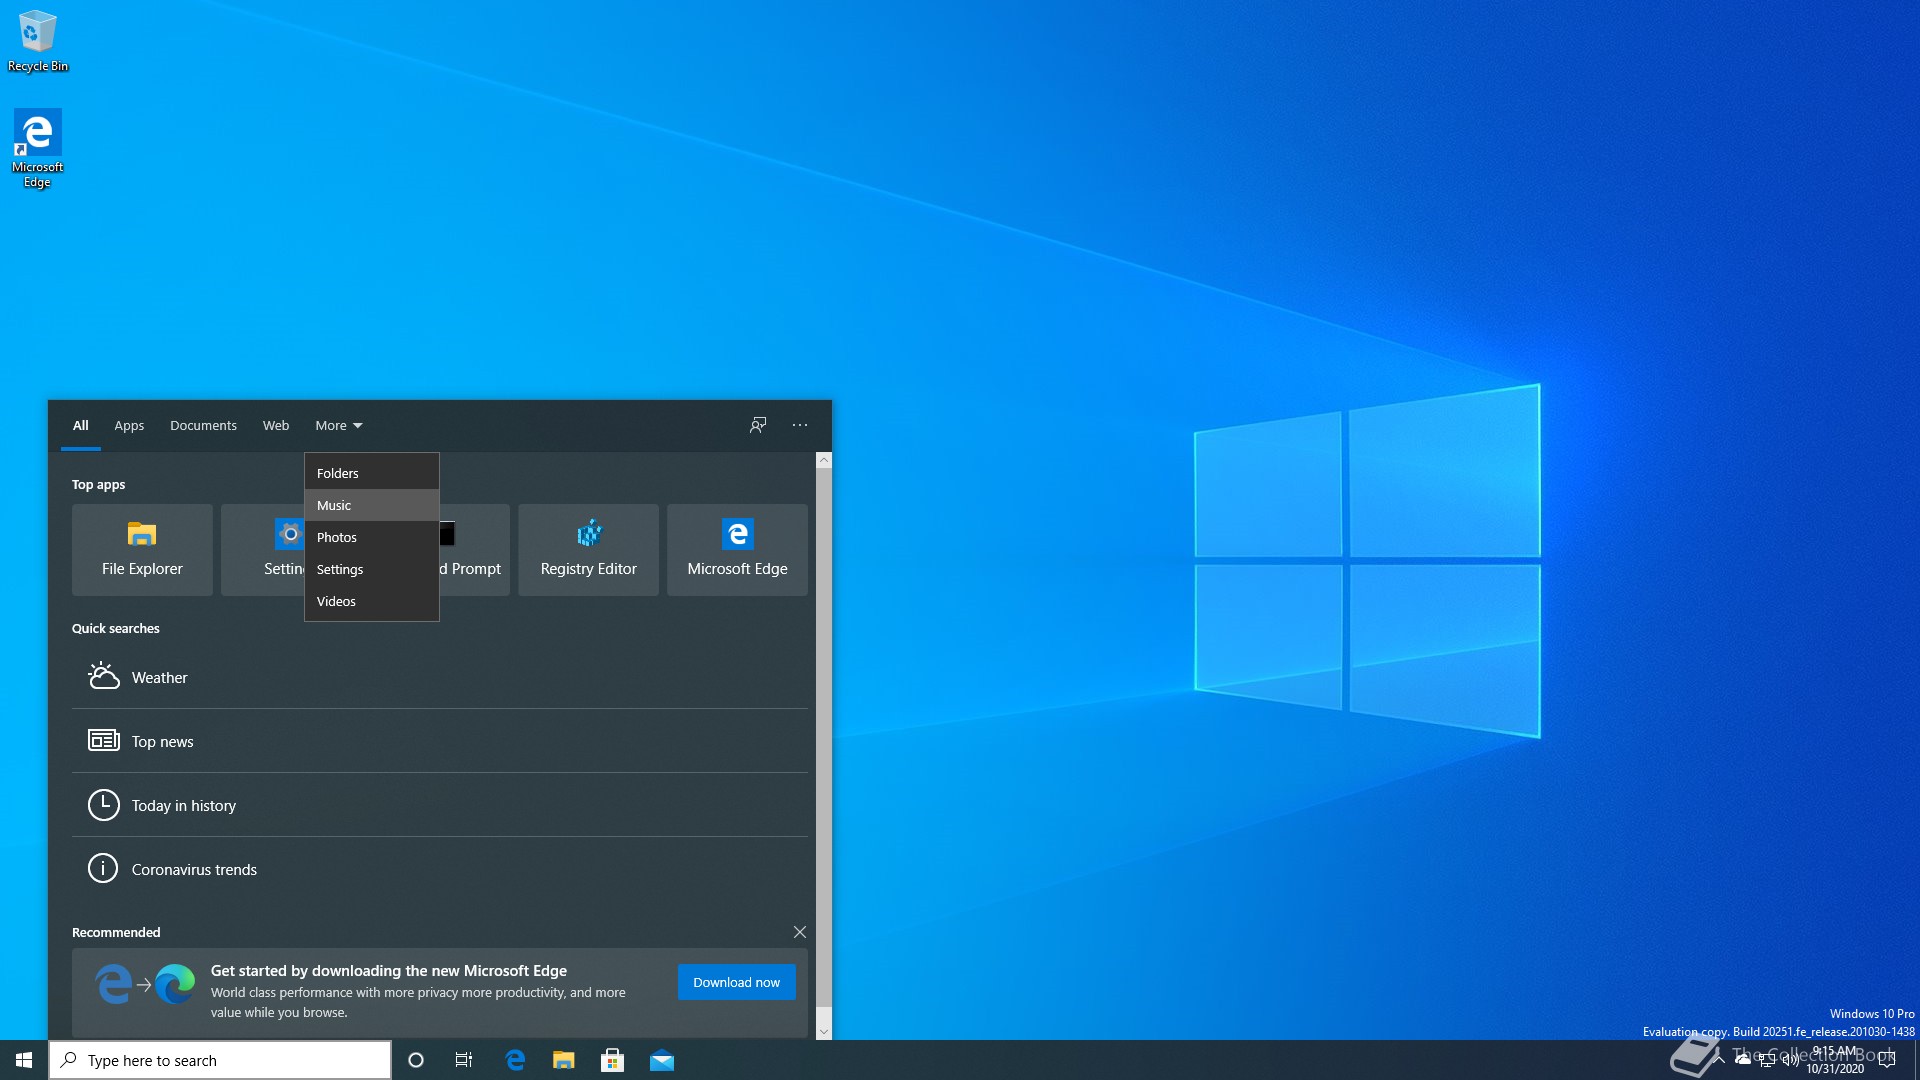This screenshot has height=1080, width=1920.
Task: Open Recycle Bin desktop icon
Action: (x=37, y=40)
